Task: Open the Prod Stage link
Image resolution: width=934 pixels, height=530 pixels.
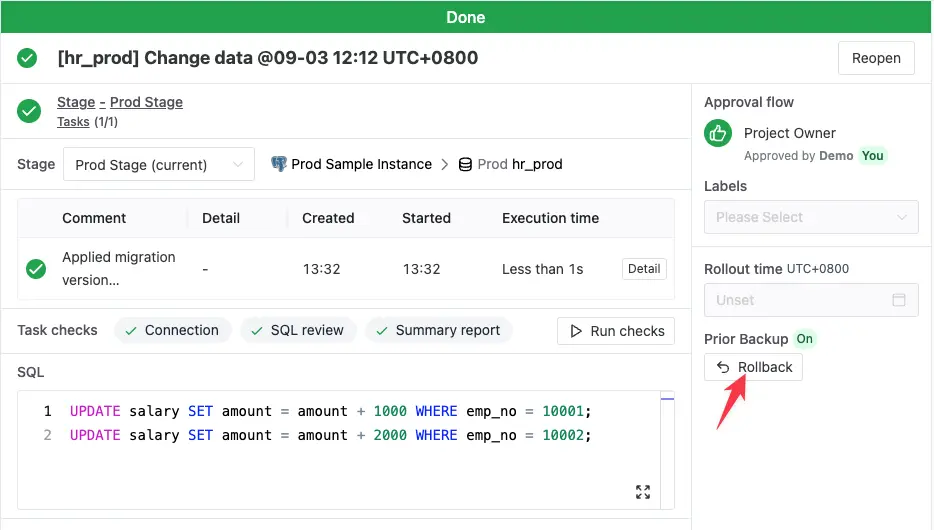Action: click(x=146, y=102)
